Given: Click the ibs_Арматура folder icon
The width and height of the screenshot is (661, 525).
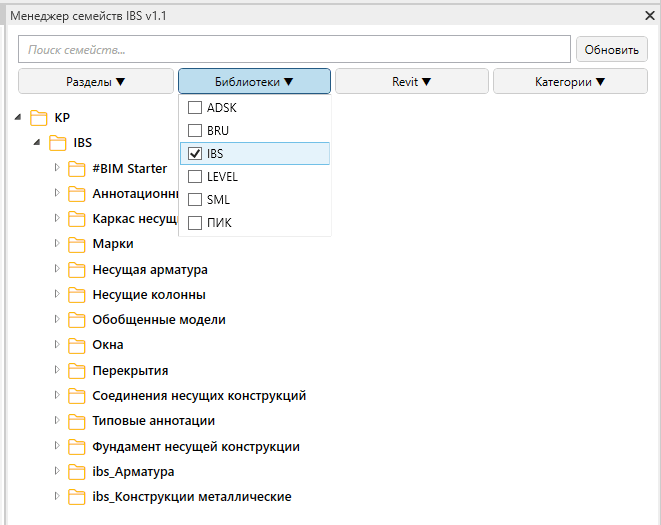Looking at the screenshot, I should [77, 472].
